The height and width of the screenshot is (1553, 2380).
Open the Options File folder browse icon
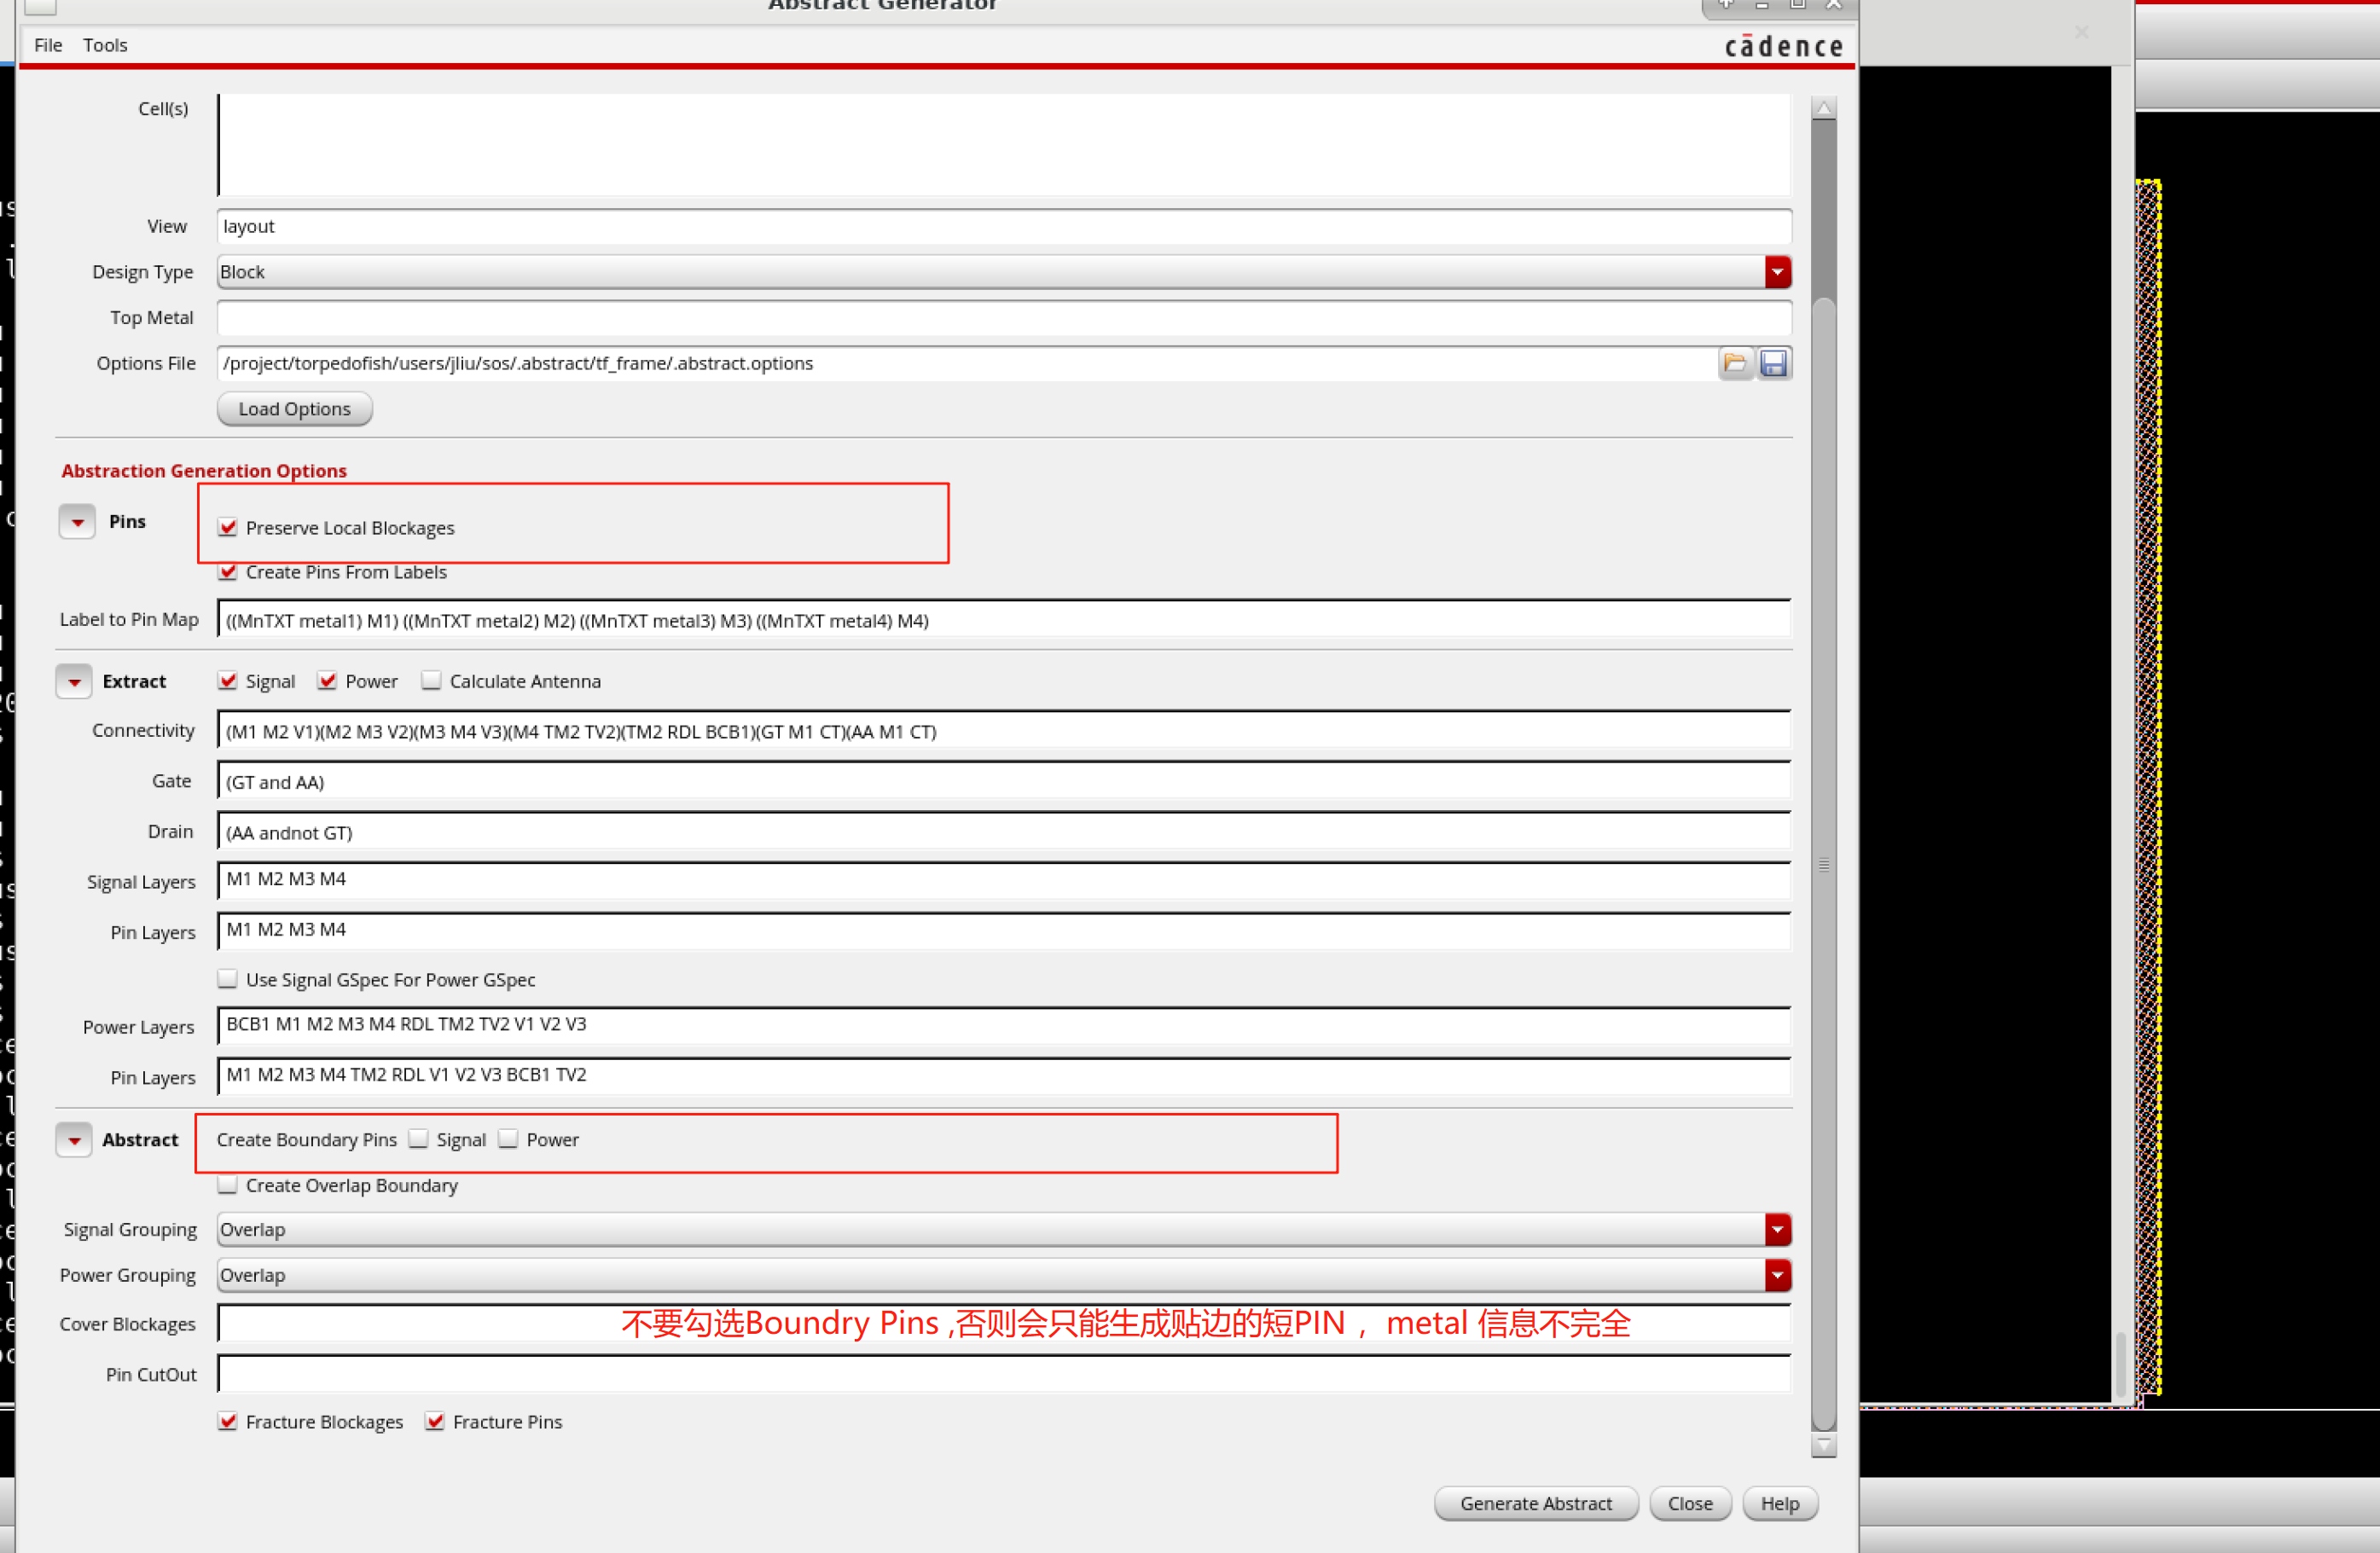click(1734, 363)
